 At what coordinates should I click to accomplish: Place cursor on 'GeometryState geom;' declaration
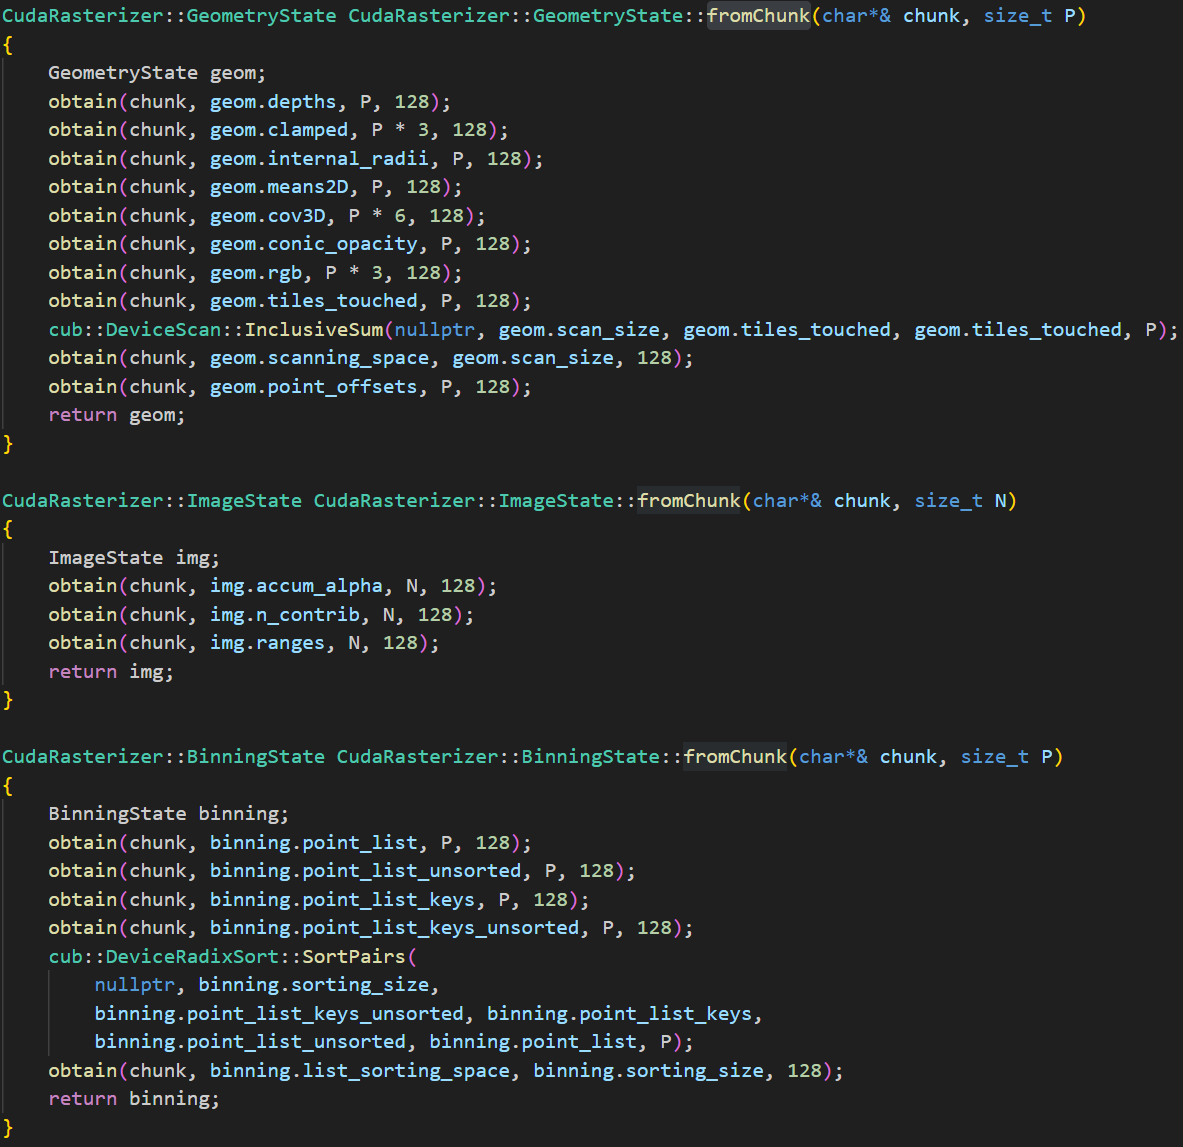[157, 73]
